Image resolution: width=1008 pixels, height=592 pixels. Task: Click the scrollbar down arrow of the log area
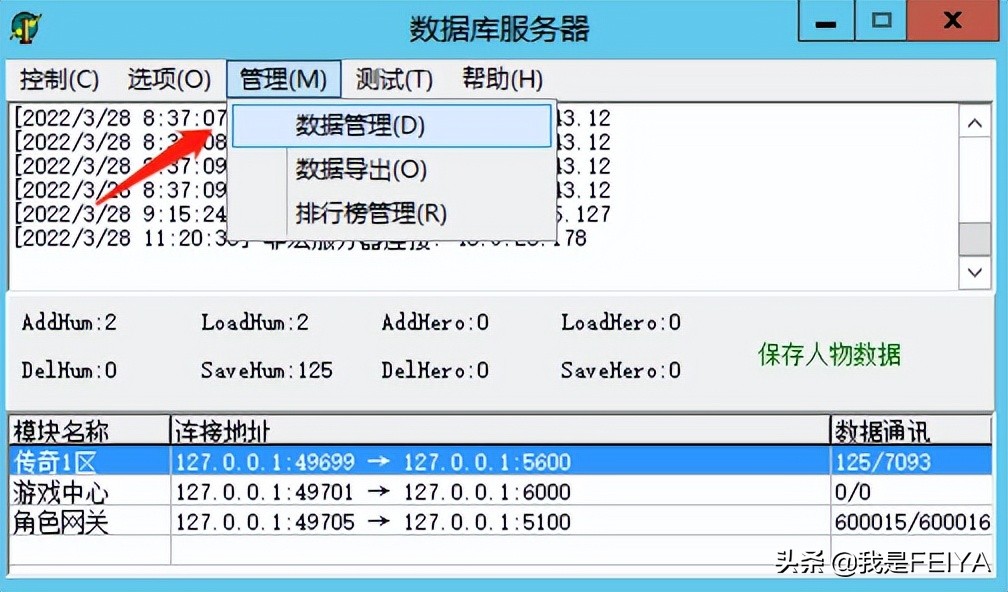(975, 272)
